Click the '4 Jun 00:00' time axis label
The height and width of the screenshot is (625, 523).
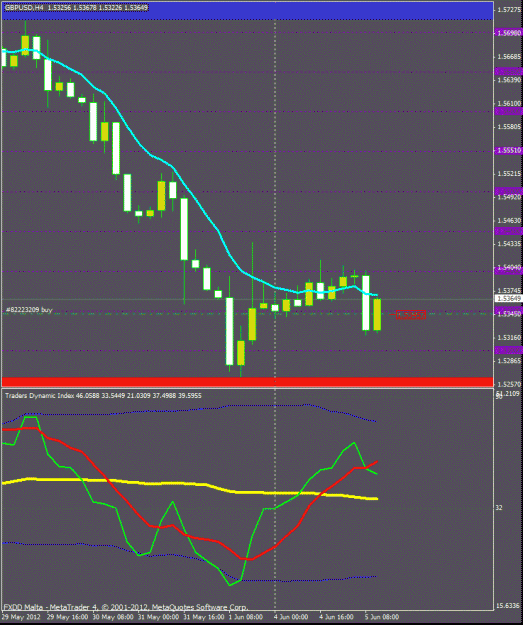(291, 617)
